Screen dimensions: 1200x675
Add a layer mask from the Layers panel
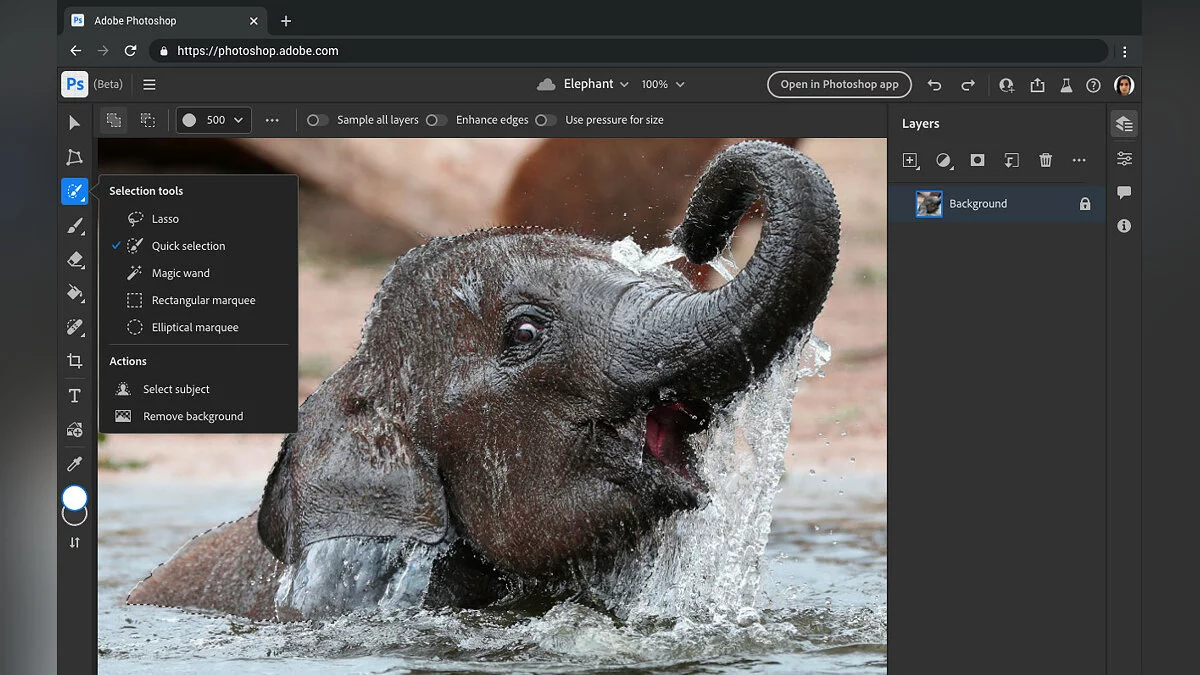coord(977,160)
